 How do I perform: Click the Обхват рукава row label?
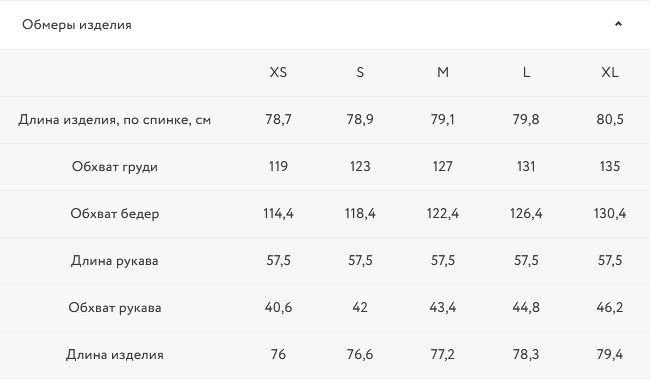[x=115, y=308]
